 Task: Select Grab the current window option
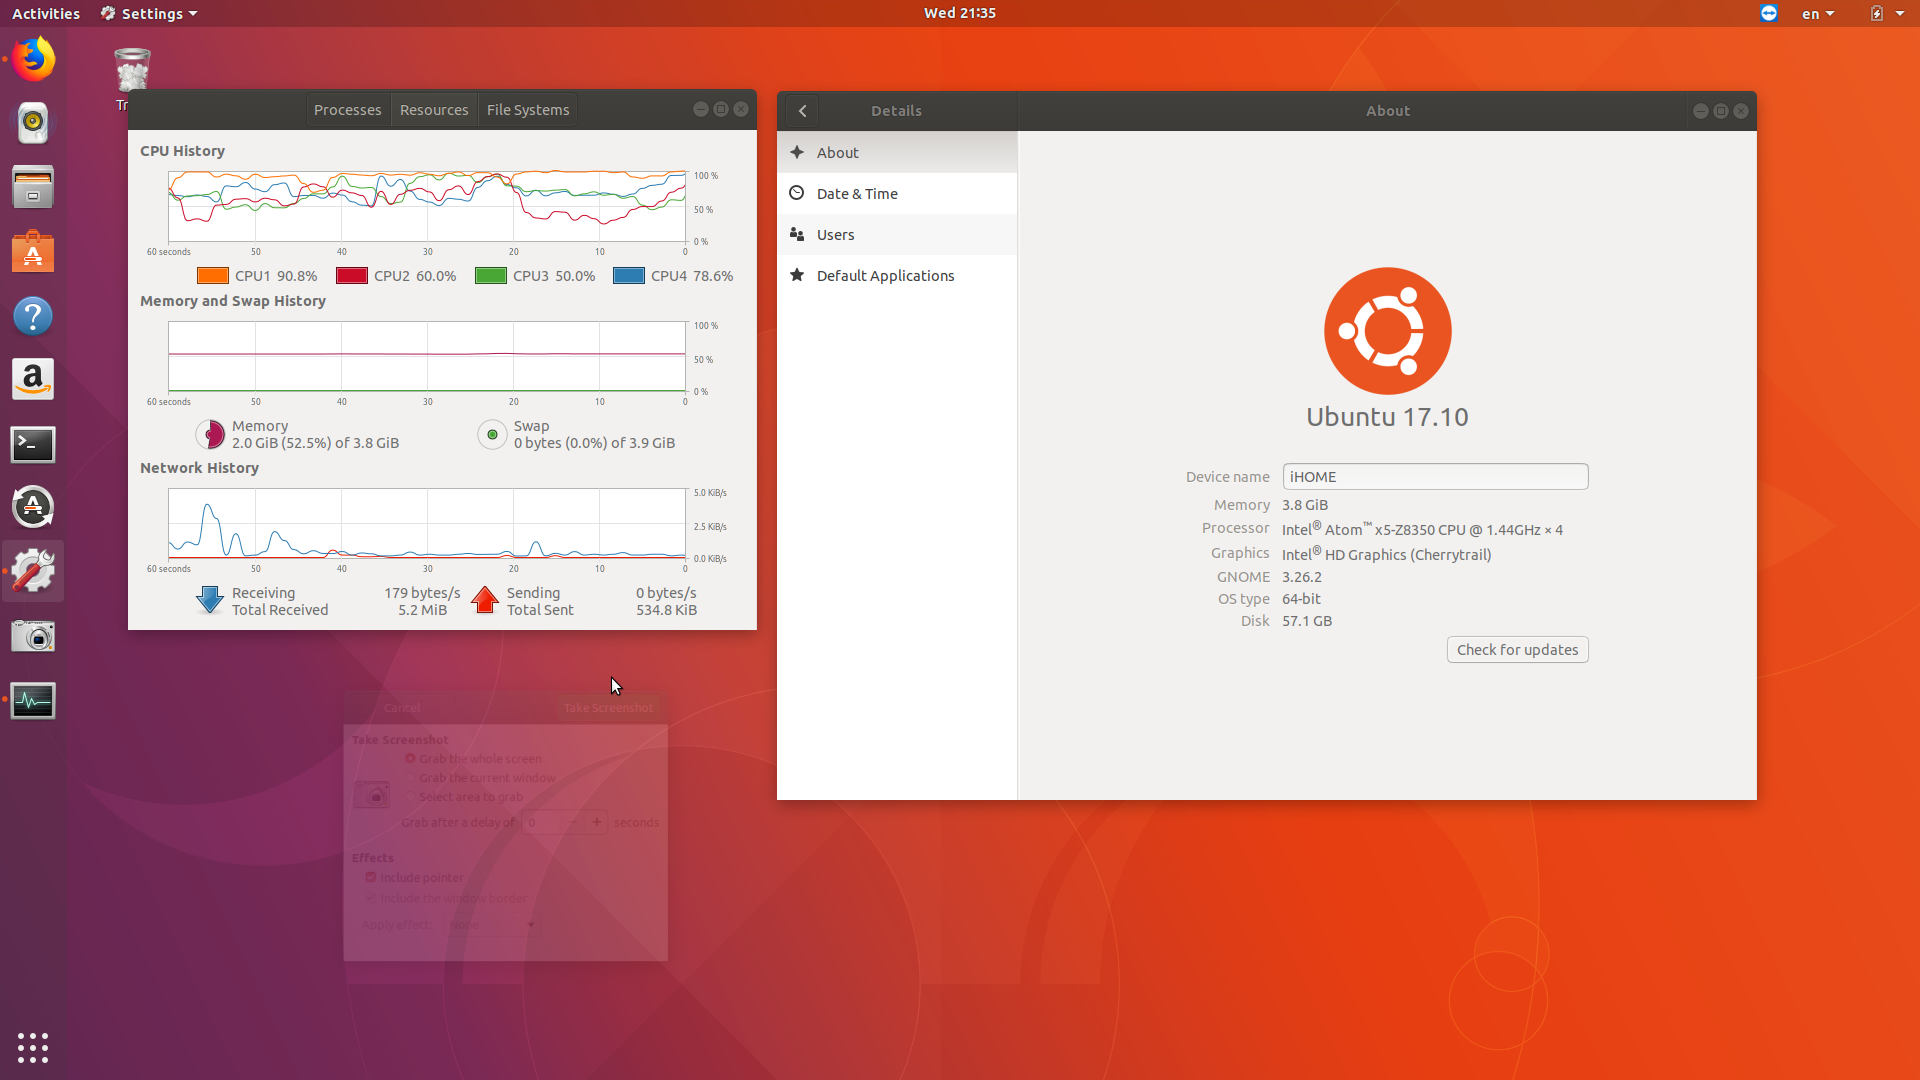coord(410,778)
